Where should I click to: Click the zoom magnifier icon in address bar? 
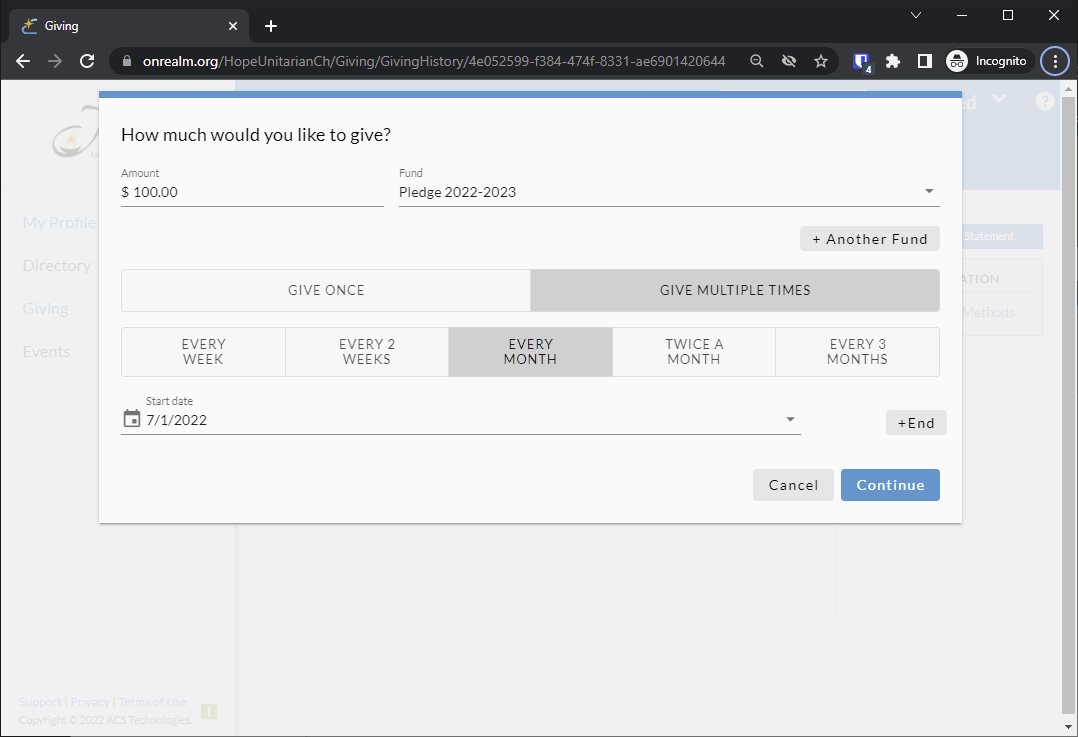(x=757, y=61)
